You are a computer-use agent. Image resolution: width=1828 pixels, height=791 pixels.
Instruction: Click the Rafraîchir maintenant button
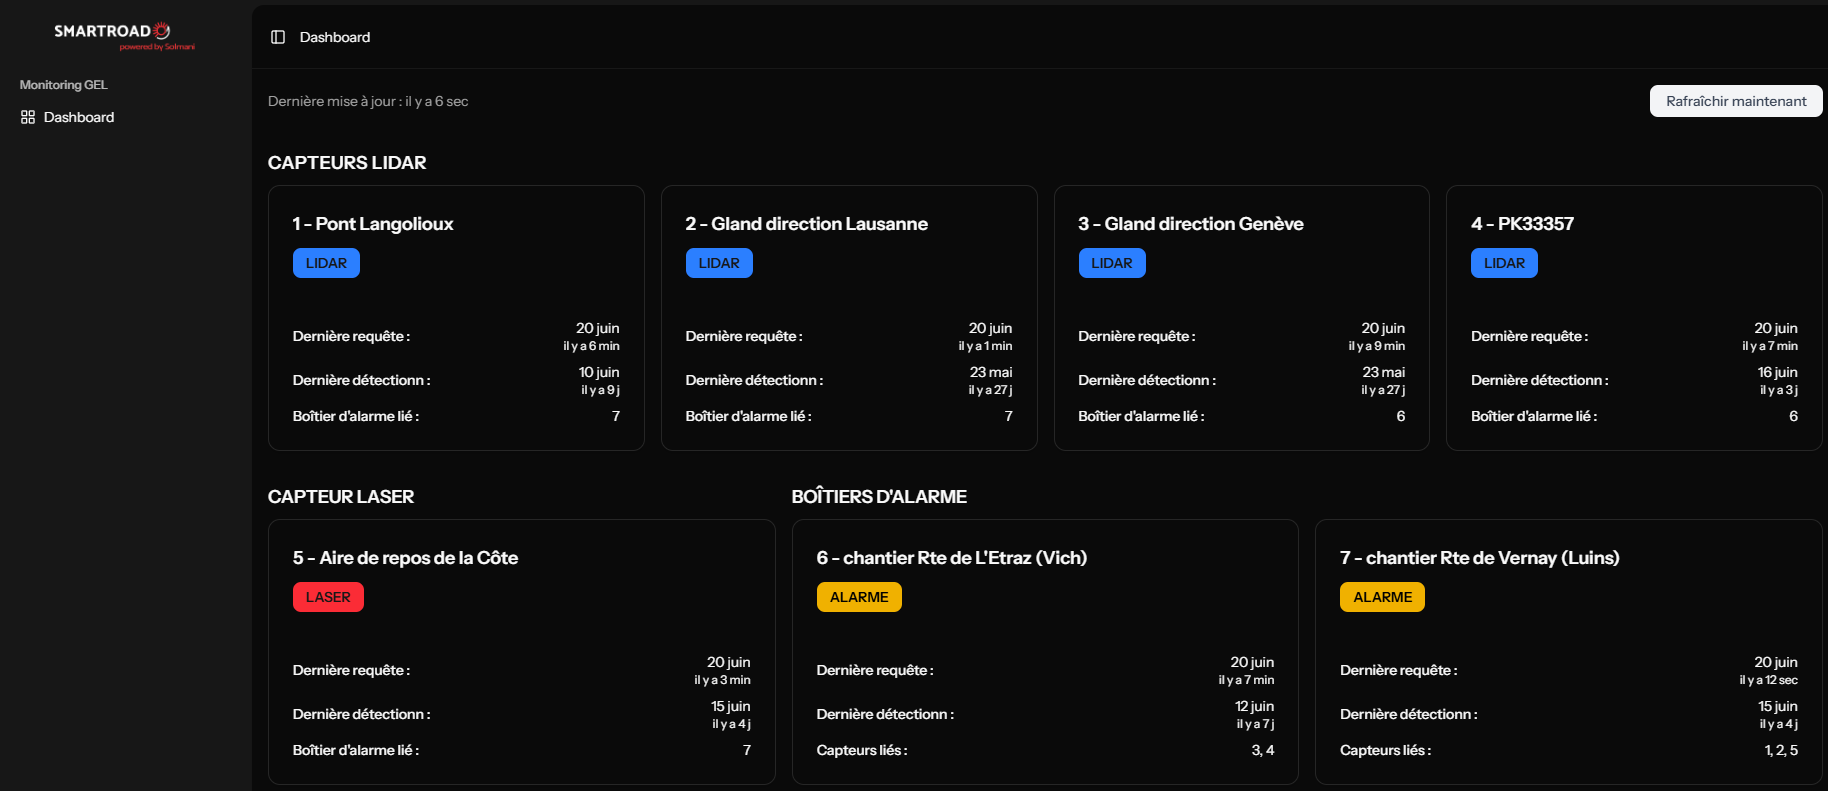(x=1735, y=101)
